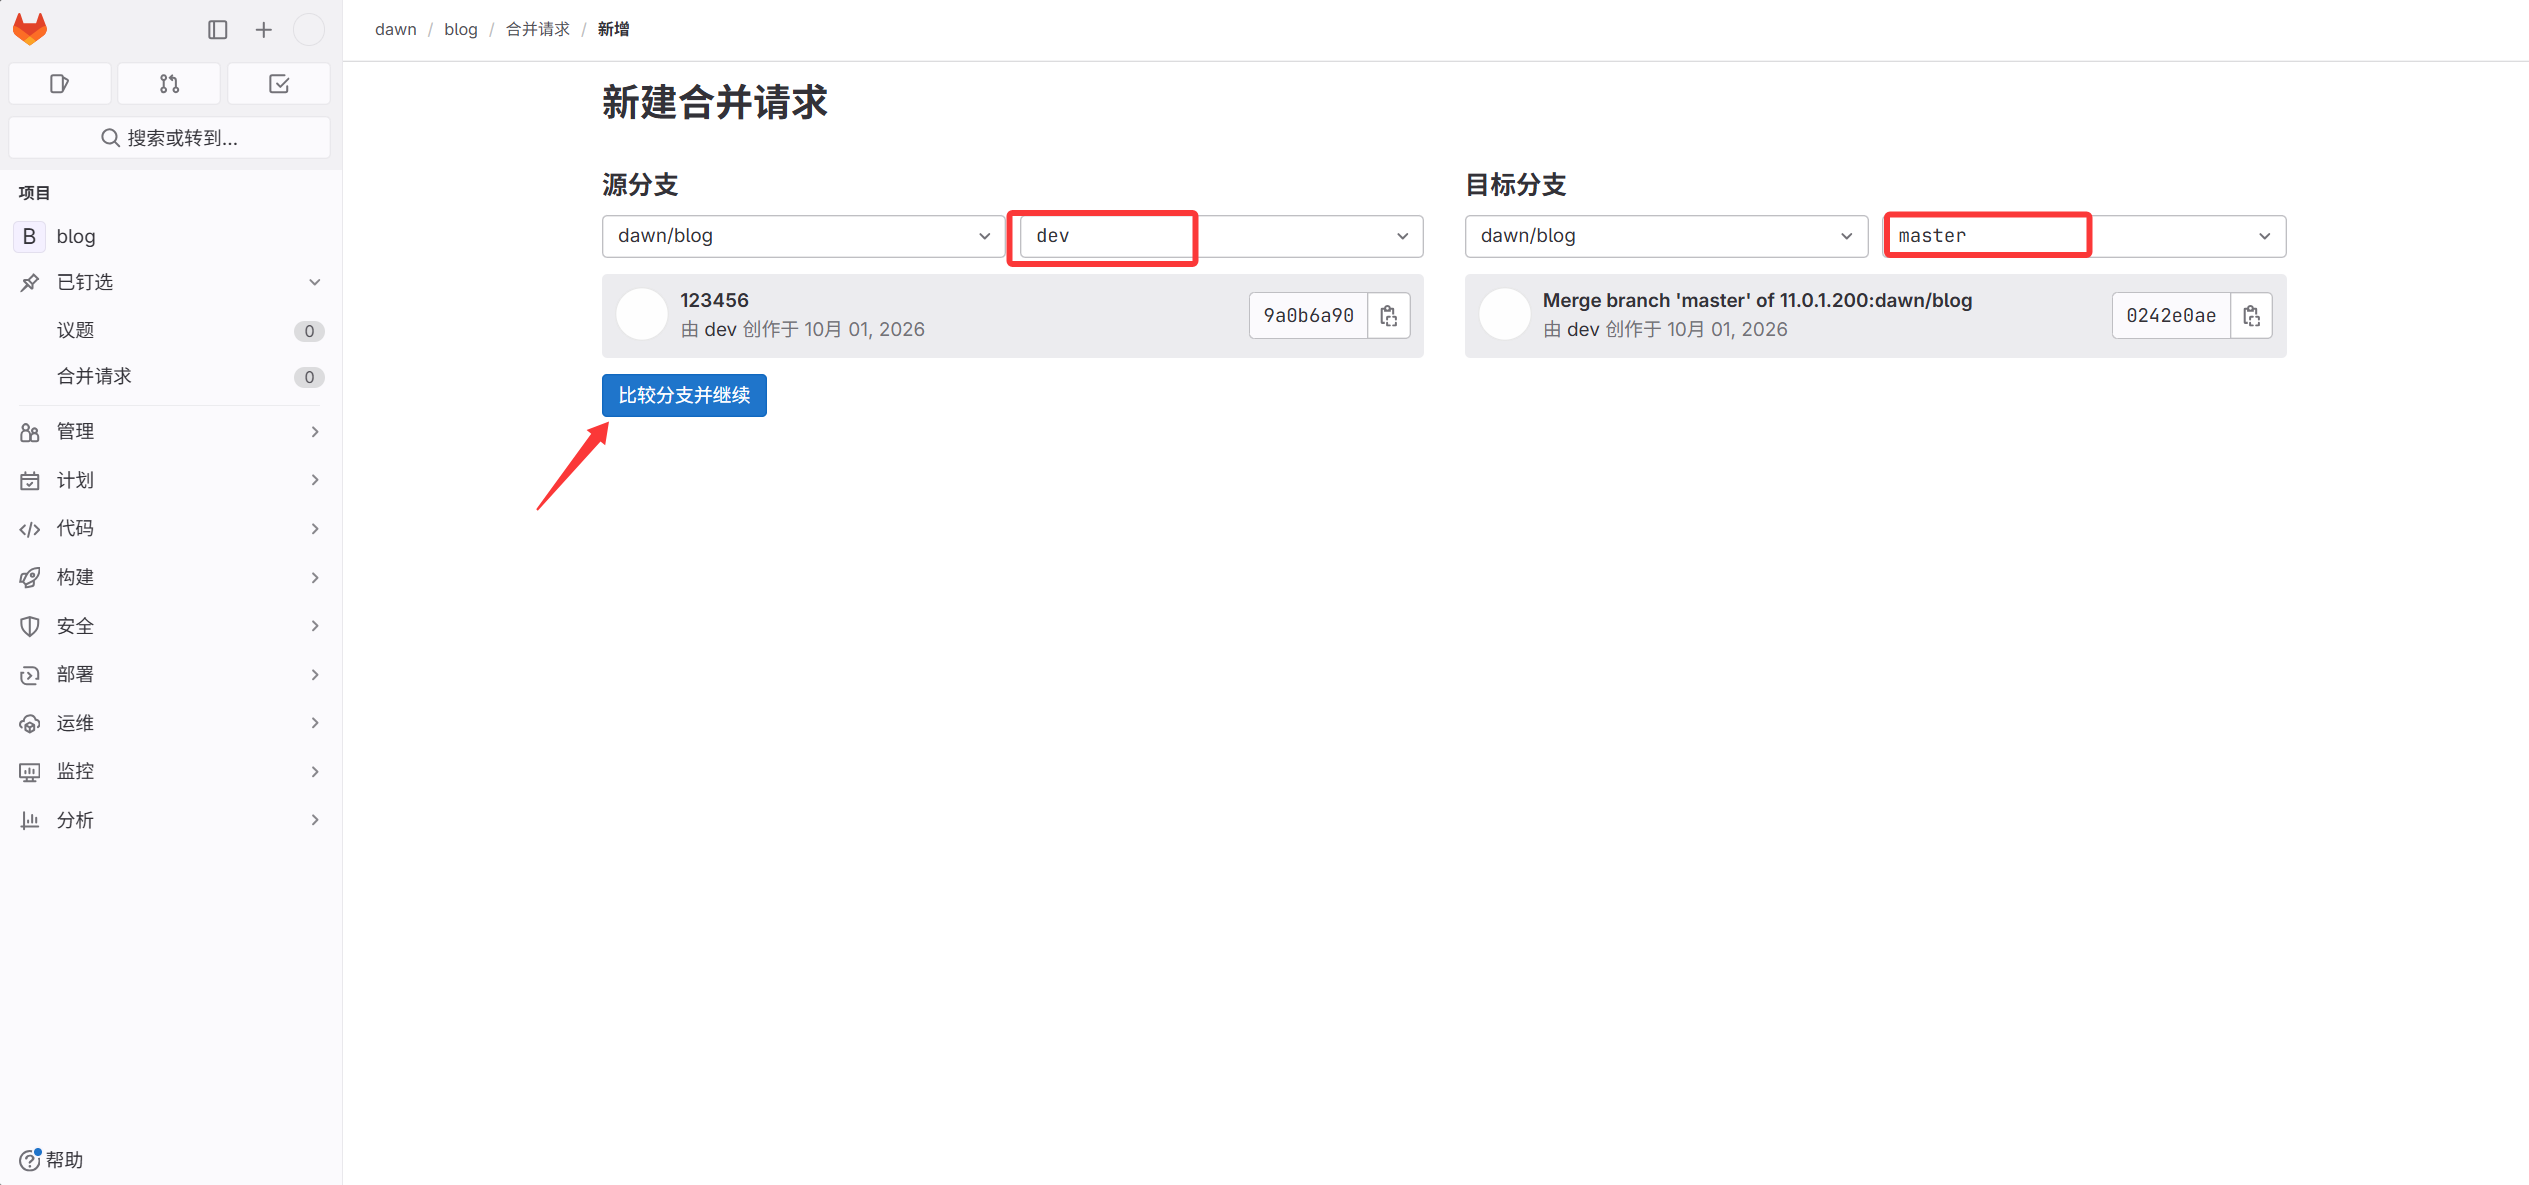This screenshot has height=1185, width=2529.
Task: Click the dev author avatar on commit 123456
Action: click(x=642, y=315)
